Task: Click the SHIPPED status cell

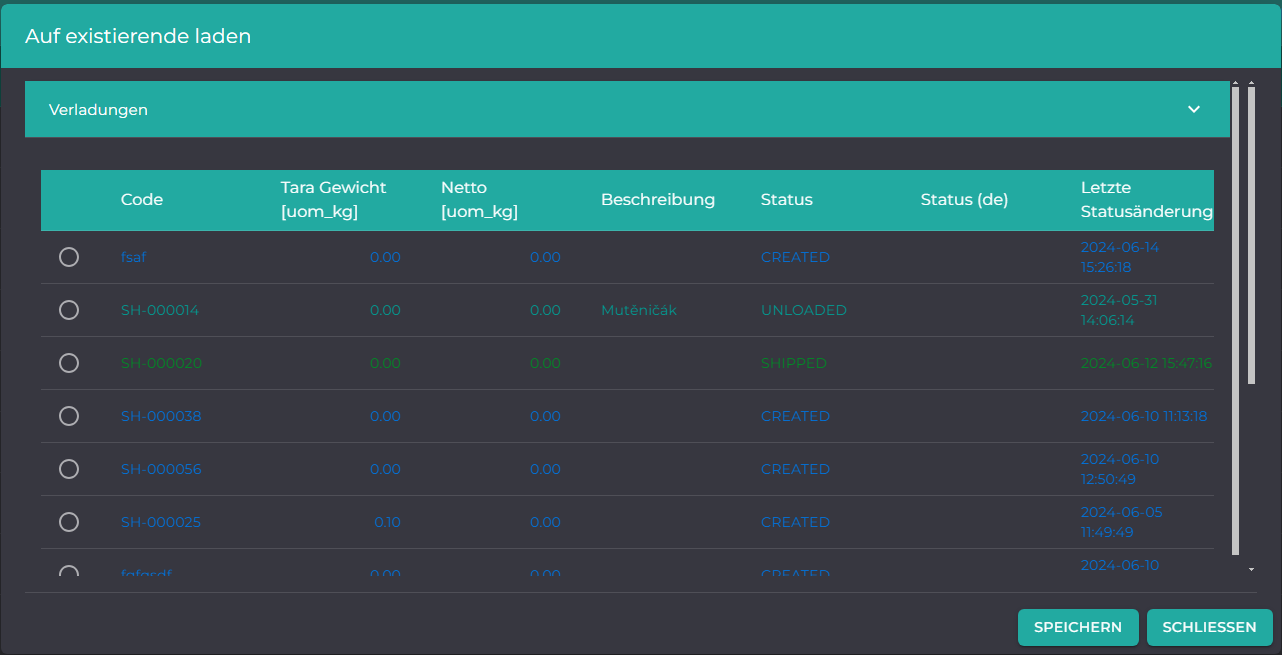Action: (794, 363)
